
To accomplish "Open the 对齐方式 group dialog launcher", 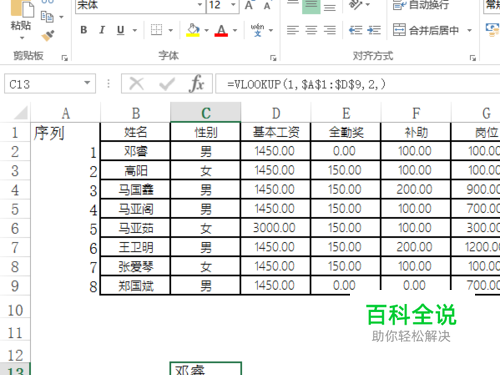I will tap(472, 58).
